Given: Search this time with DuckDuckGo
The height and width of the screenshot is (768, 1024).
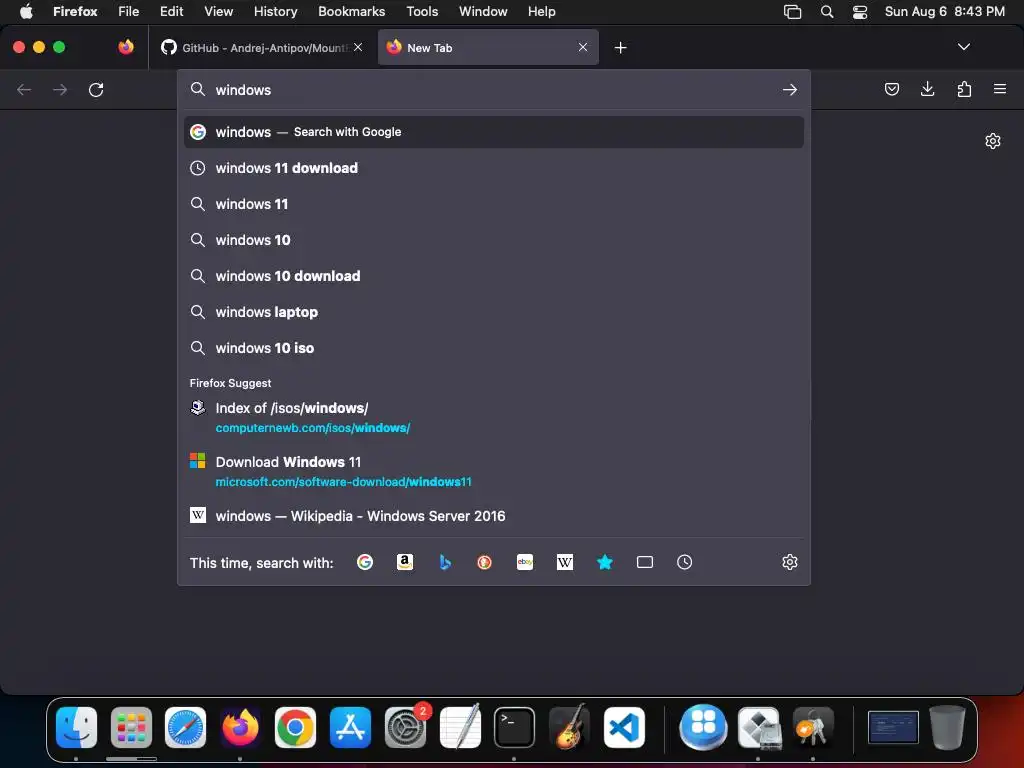Looking at the screenshot, I should 485,562.
